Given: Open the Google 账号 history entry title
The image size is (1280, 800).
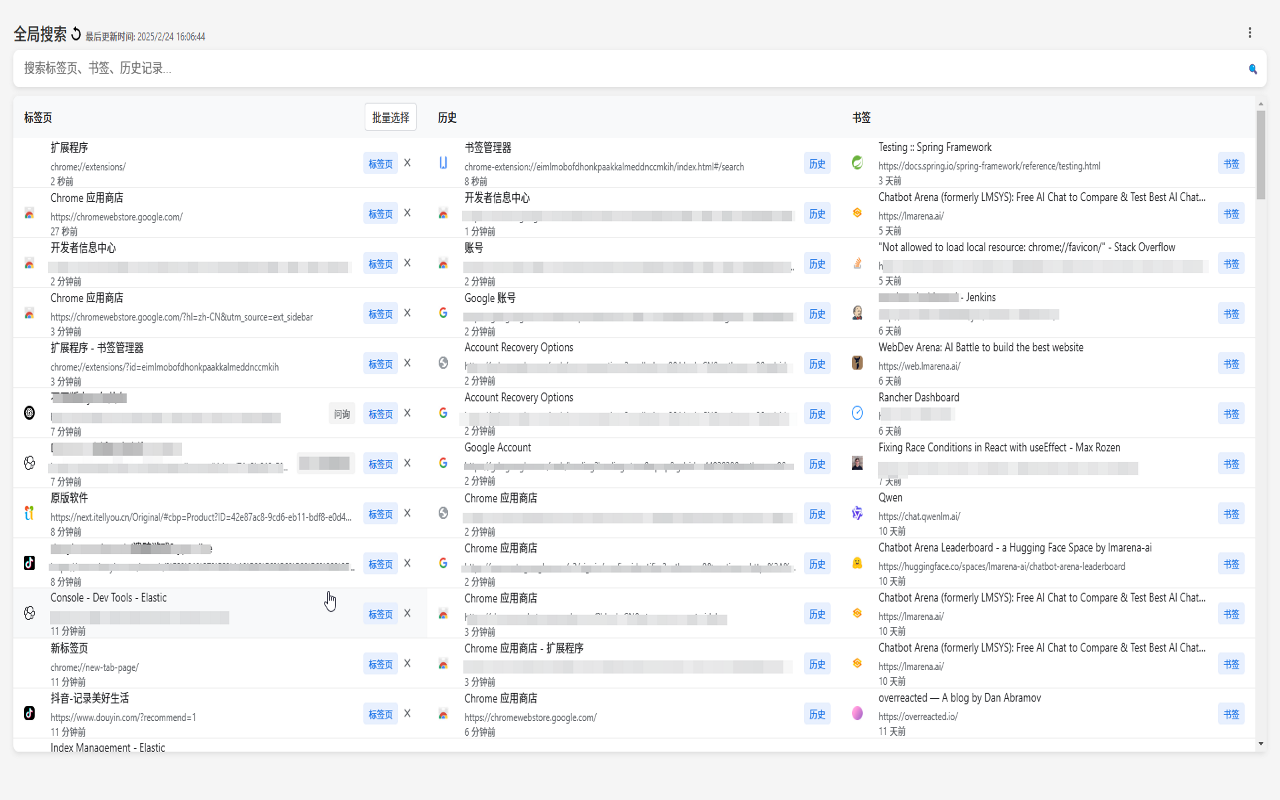Looking at the screenshot, I should click(490, 298).
